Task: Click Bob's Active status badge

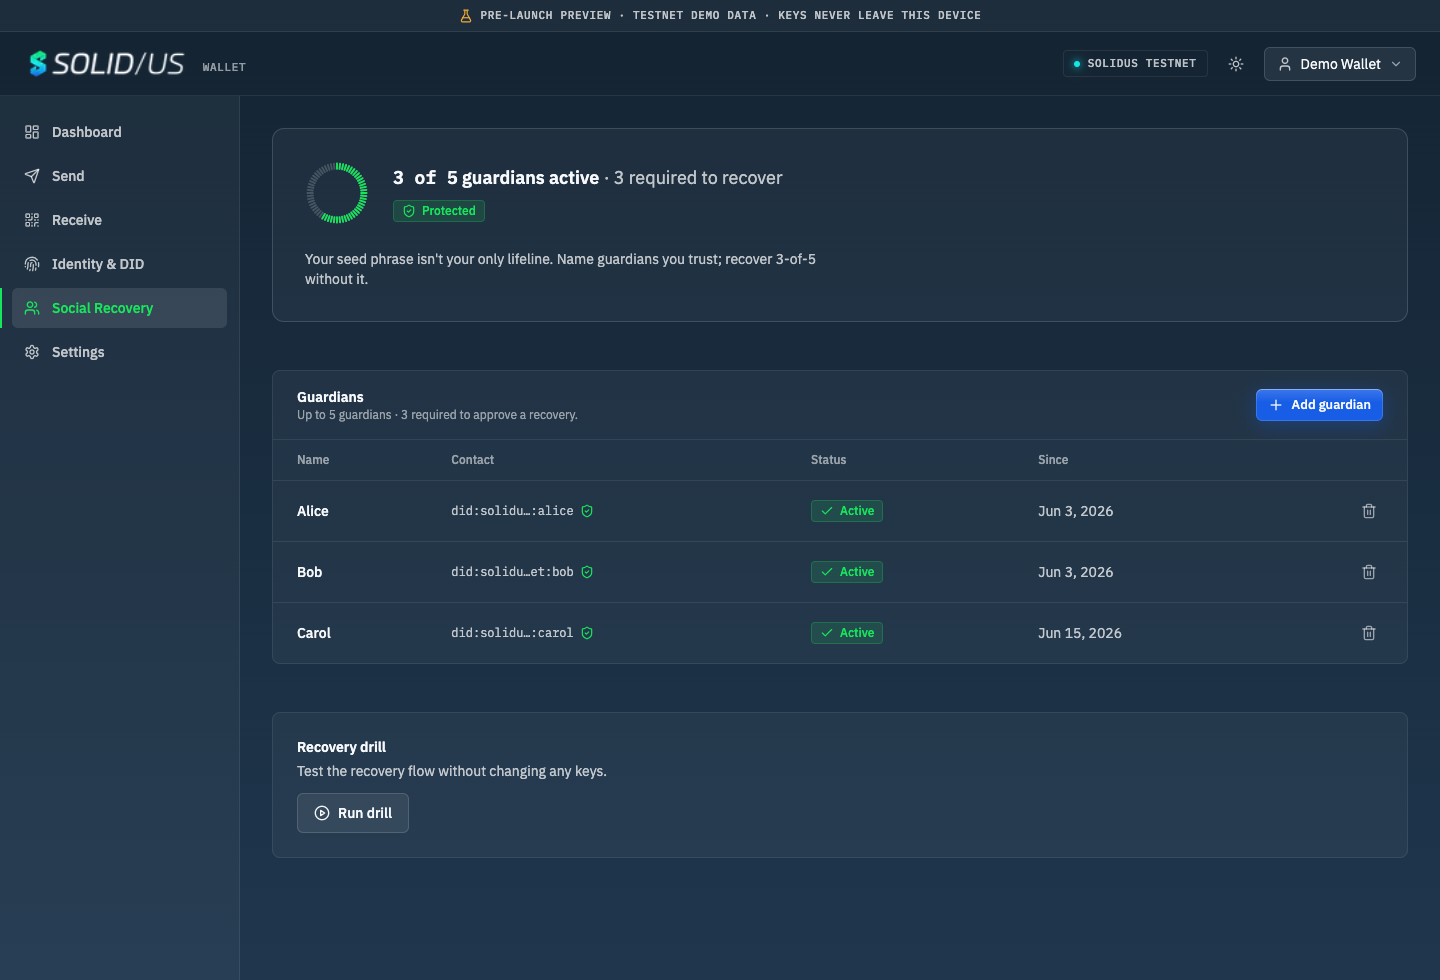Action: [847, 572]
